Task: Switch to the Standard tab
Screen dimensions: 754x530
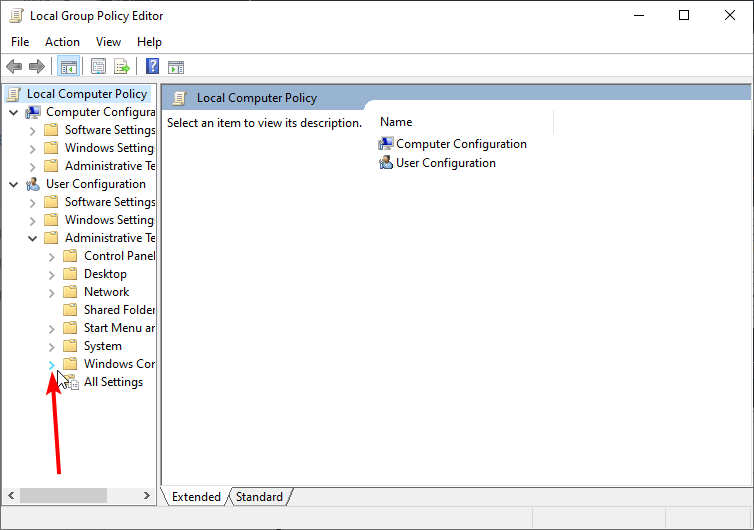Action: coord(259,496)
